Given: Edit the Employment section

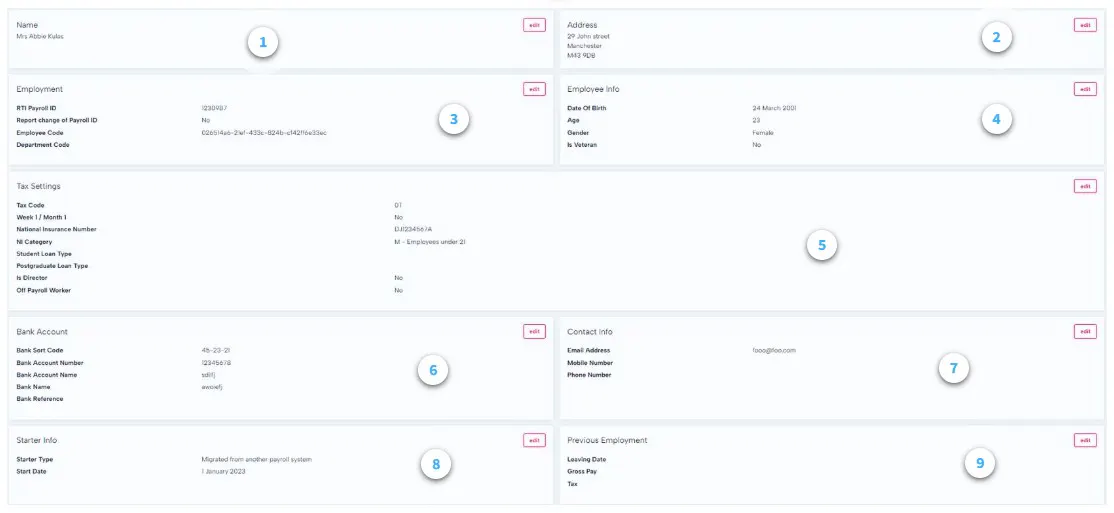Looking at the screenshot, I should click(534, 89).
